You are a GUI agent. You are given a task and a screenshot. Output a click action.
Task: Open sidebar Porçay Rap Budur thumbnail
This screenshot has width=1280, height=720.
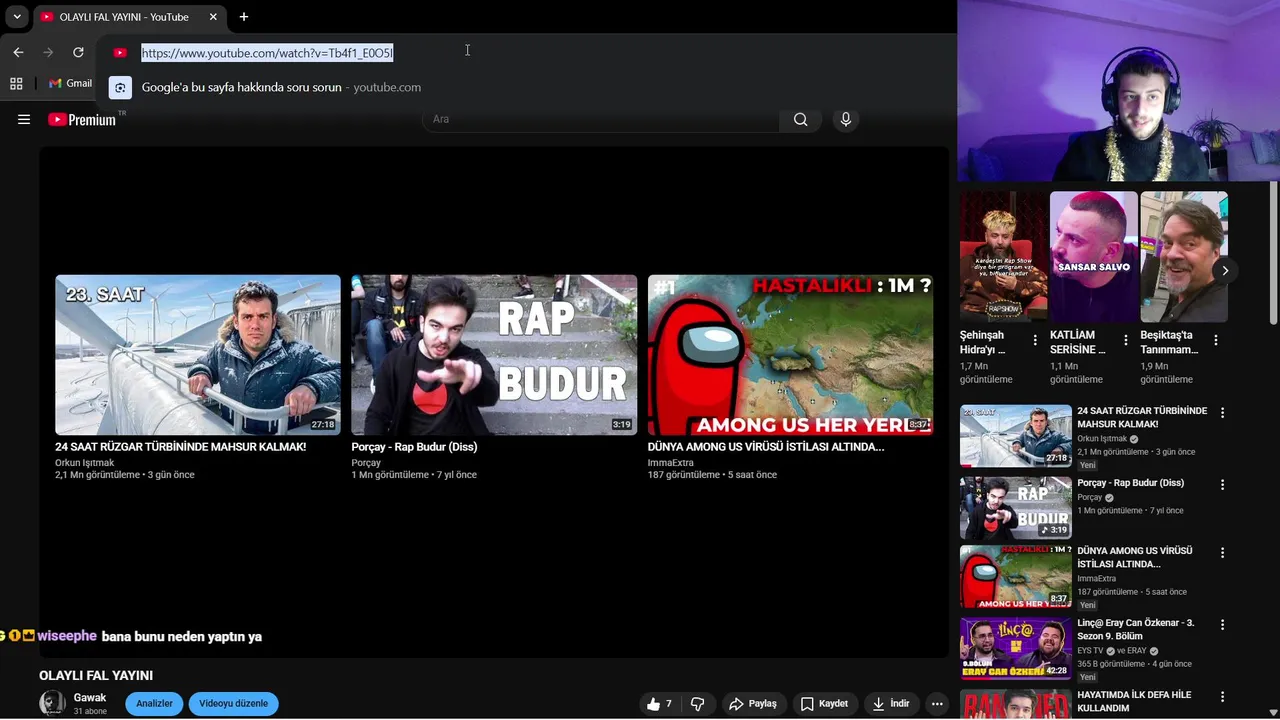(x=1016, y=508)
